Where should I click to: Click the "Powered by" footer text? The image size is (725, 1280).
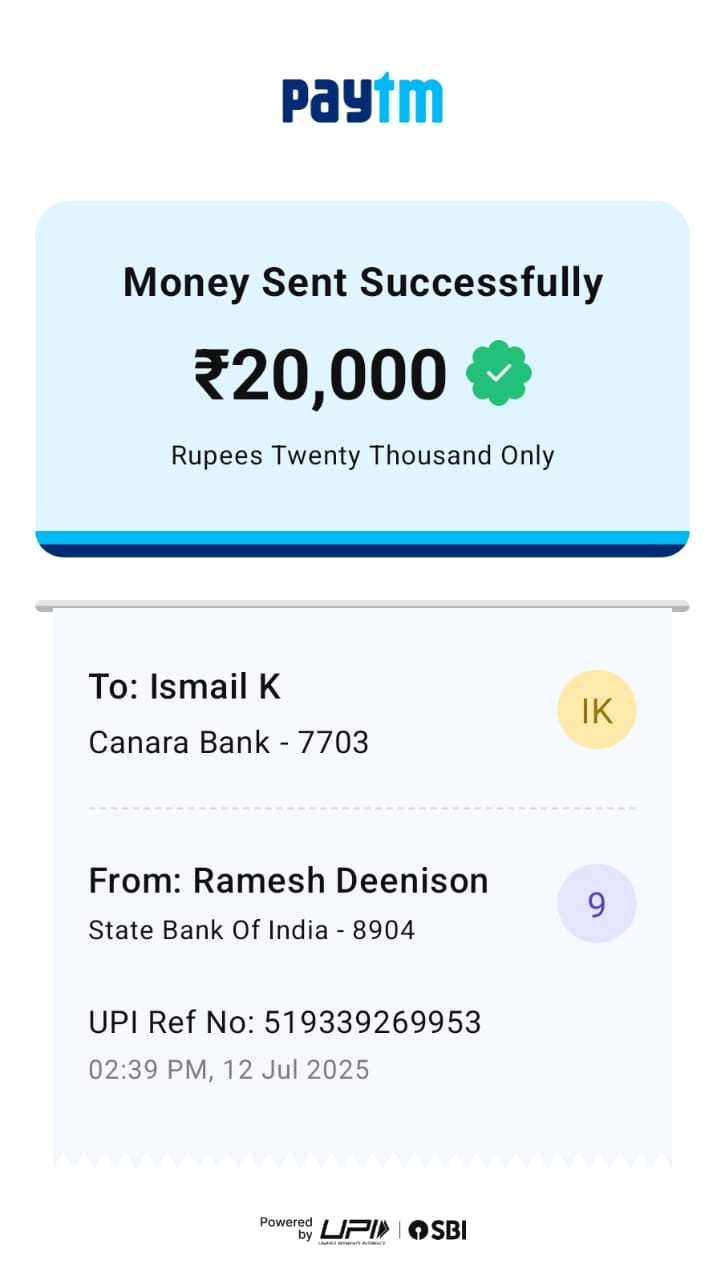point(286,1229)
